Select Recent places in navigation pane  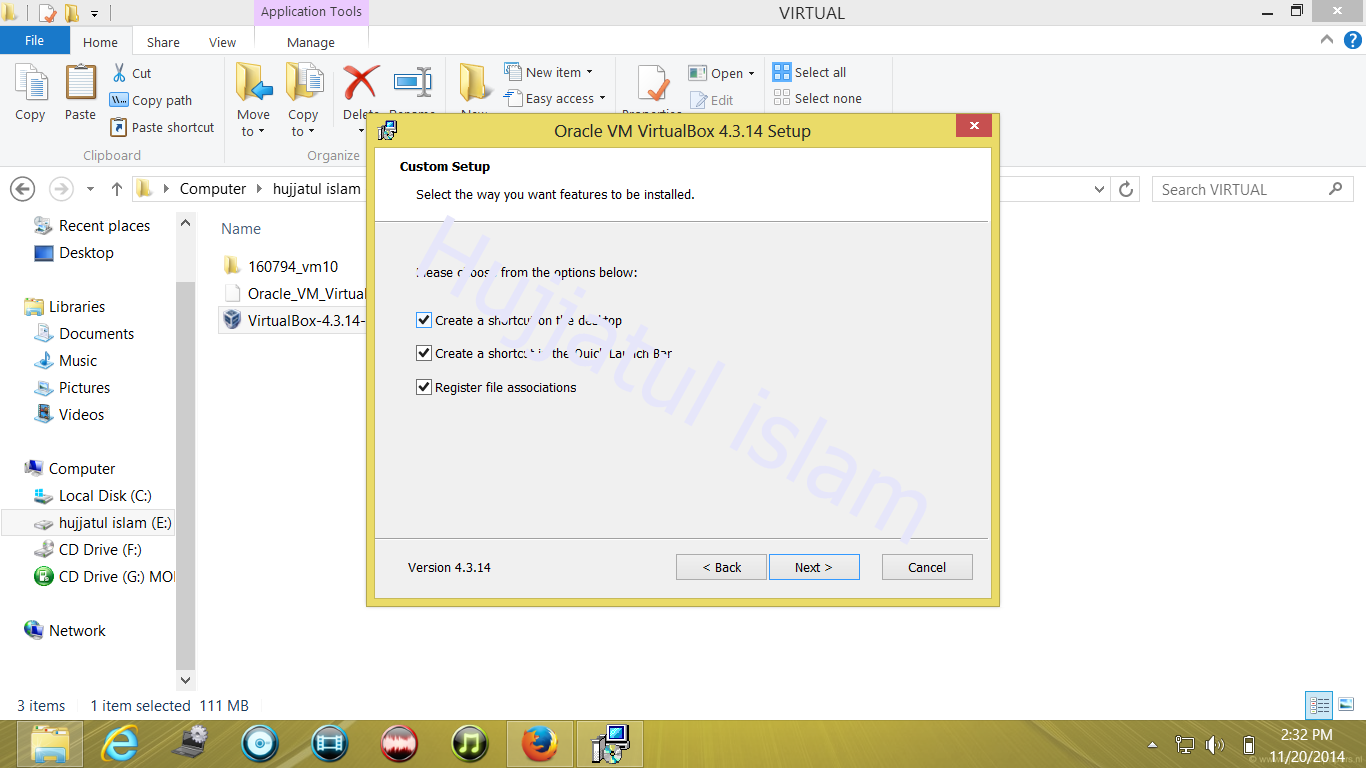(x=92, y=226)
